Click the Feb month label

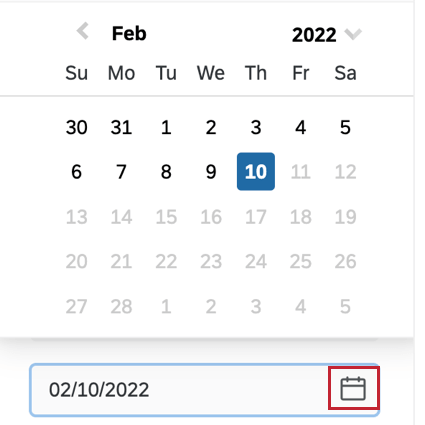129,34
